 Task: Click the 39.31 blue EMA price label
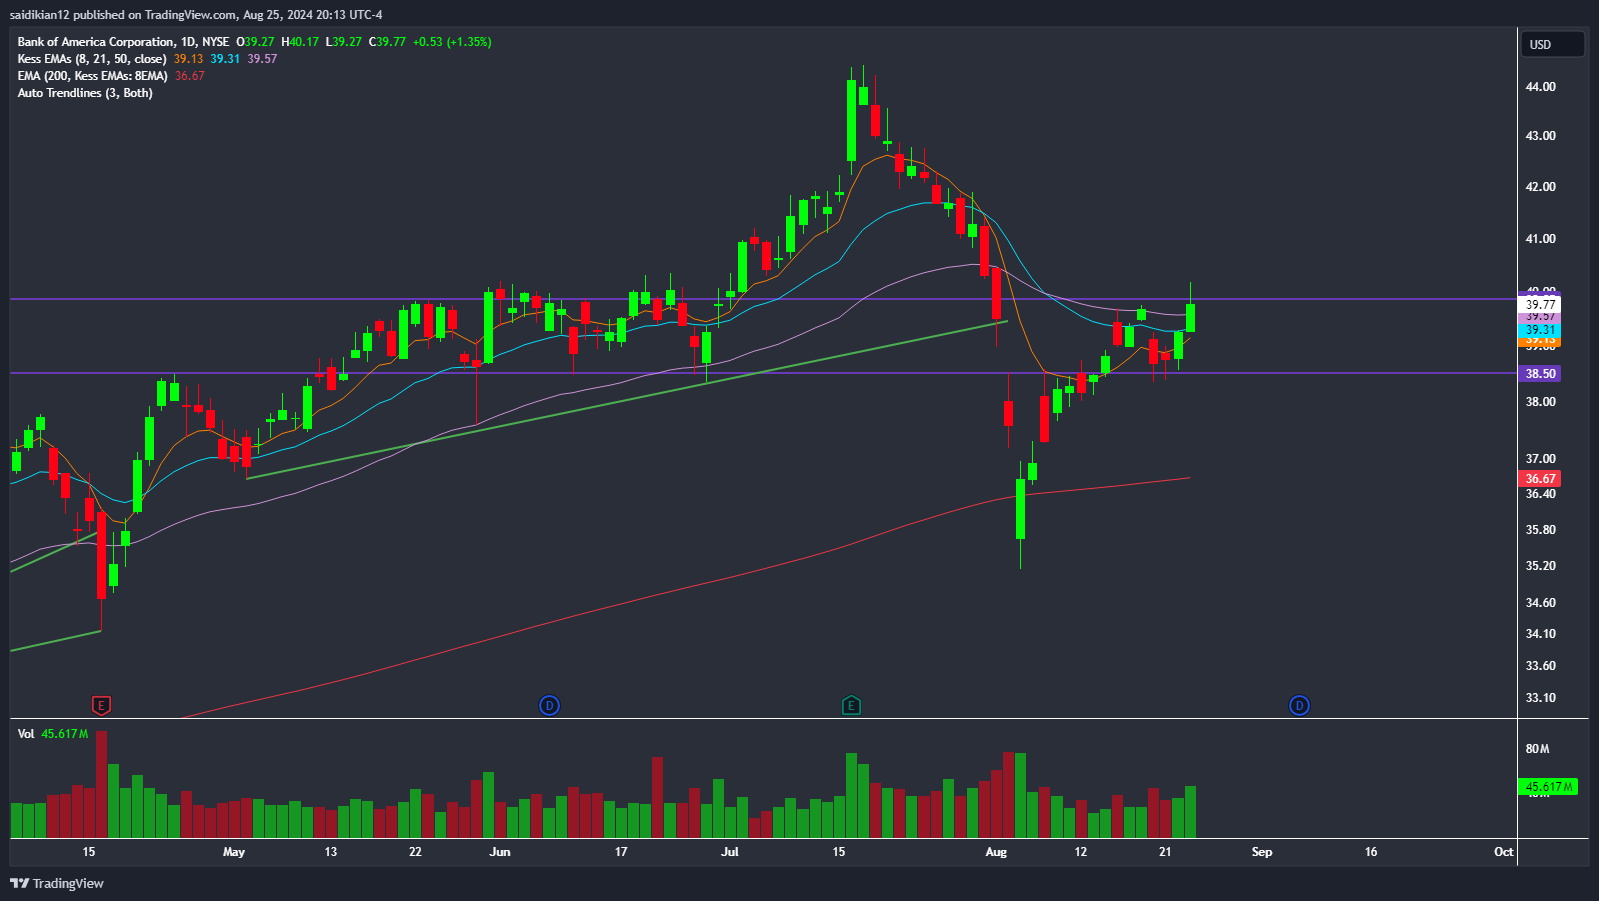pyautogui.click(x=1540, y=330)
